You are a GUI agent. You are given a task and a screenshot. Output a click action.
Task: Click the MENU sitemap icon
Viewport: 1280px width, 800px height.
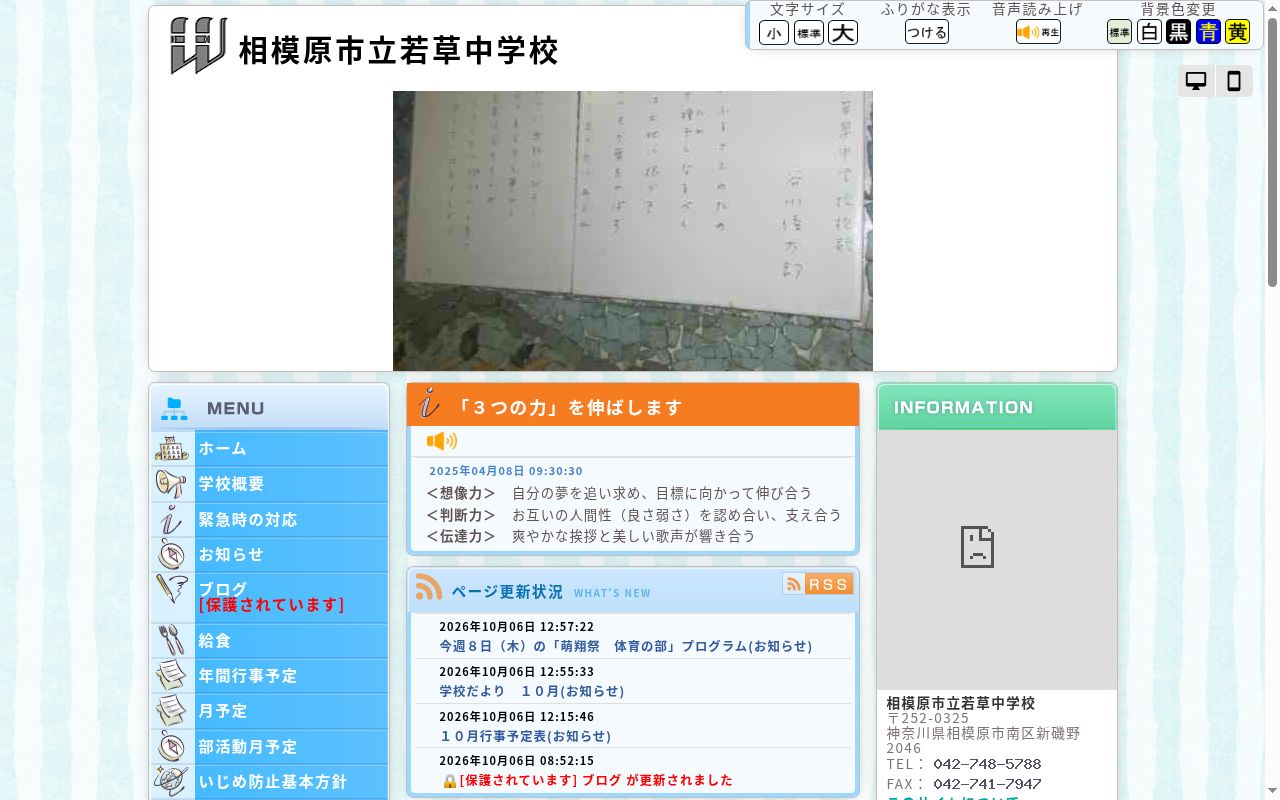[174, 408]
